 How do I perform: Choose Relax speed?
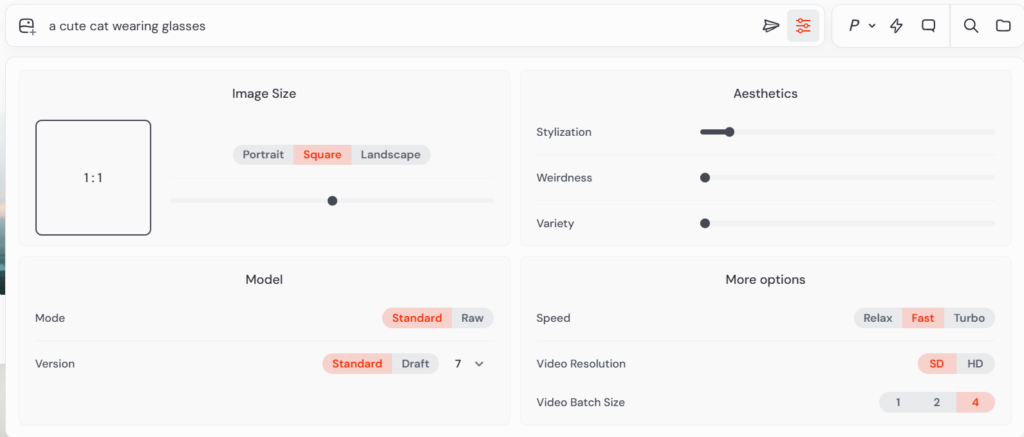[878, 318]
